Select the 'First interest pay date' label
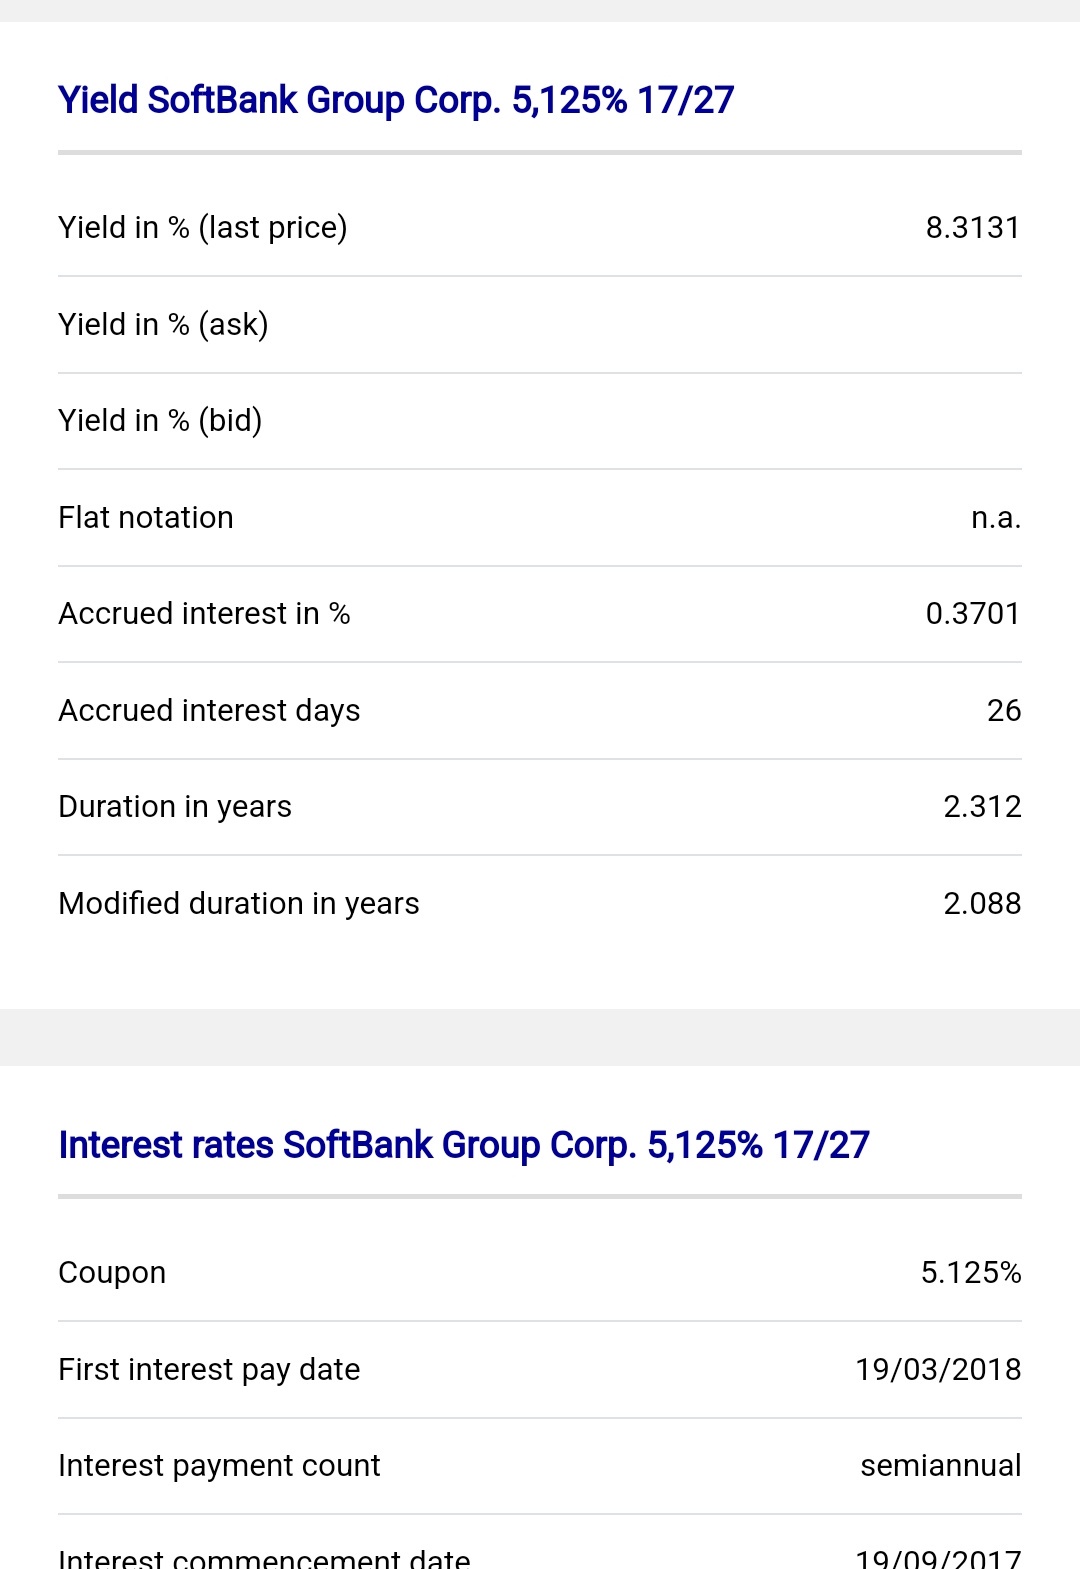This screenshot has height=1569, width=1080. coord(209,1370)
